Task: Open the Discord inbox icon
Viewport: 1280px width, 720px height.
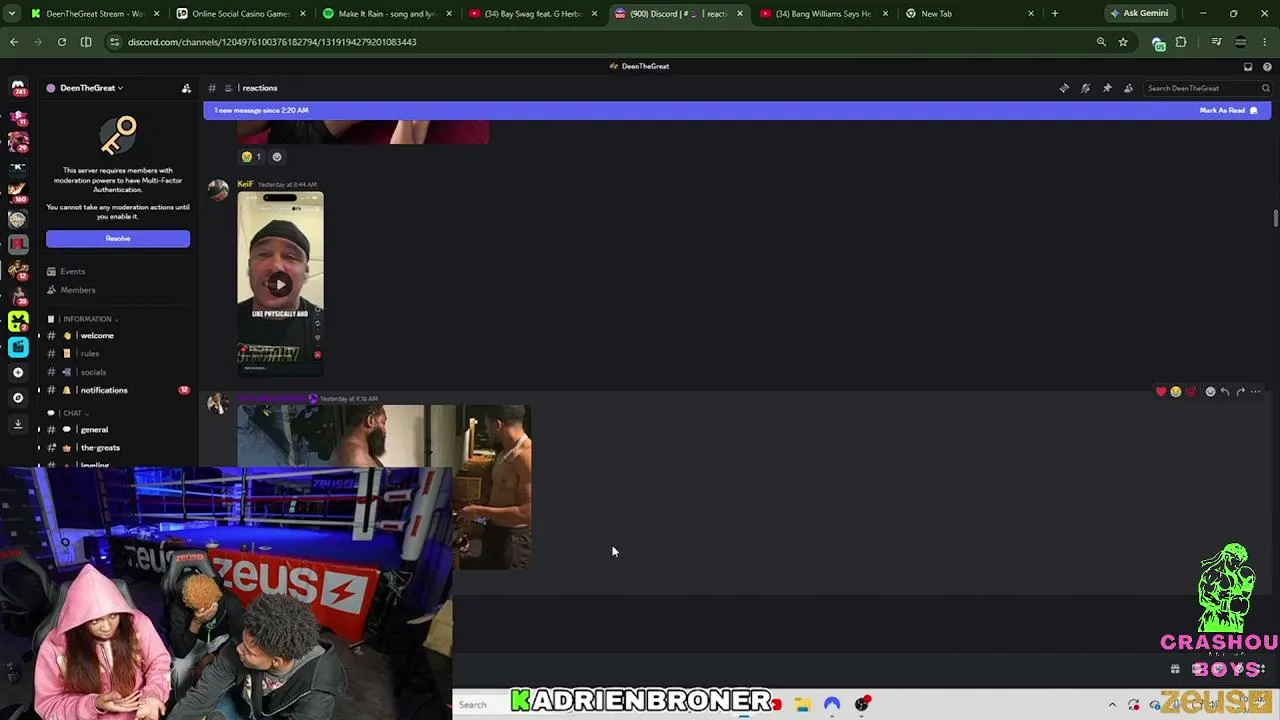Action: click(x=1248, y=67)
